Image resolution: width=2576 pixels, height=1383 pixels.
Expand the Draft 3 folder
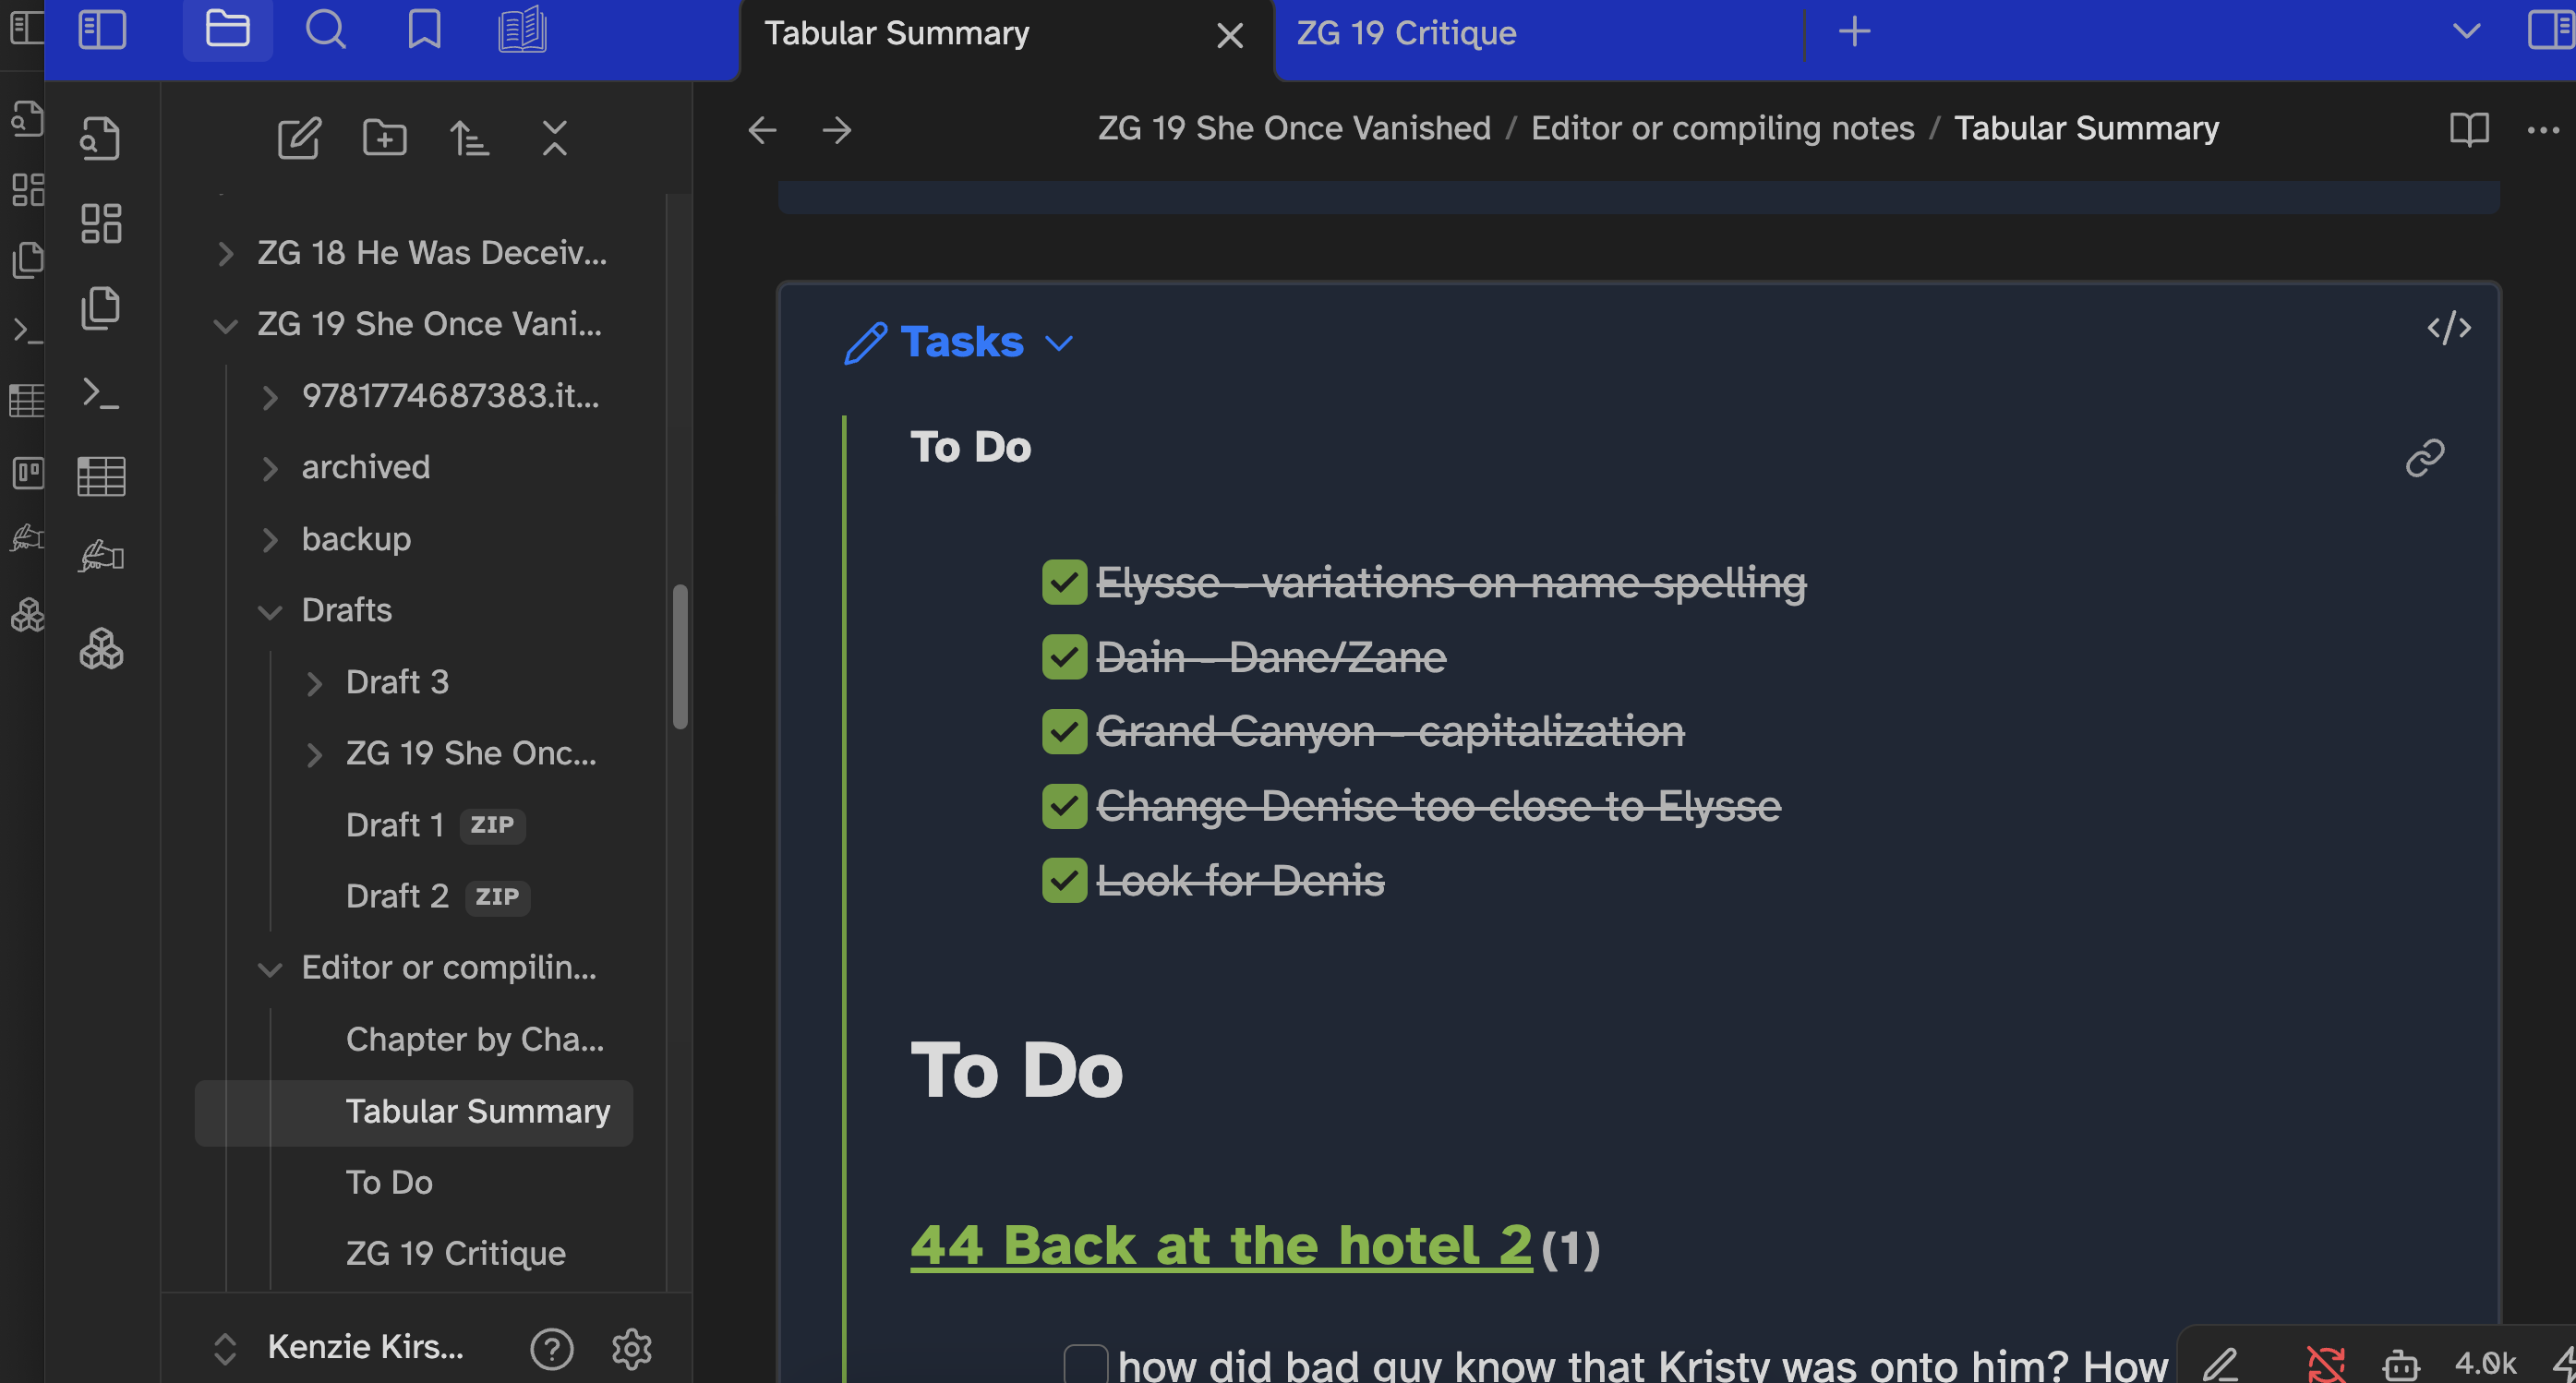tap(315, 683)
